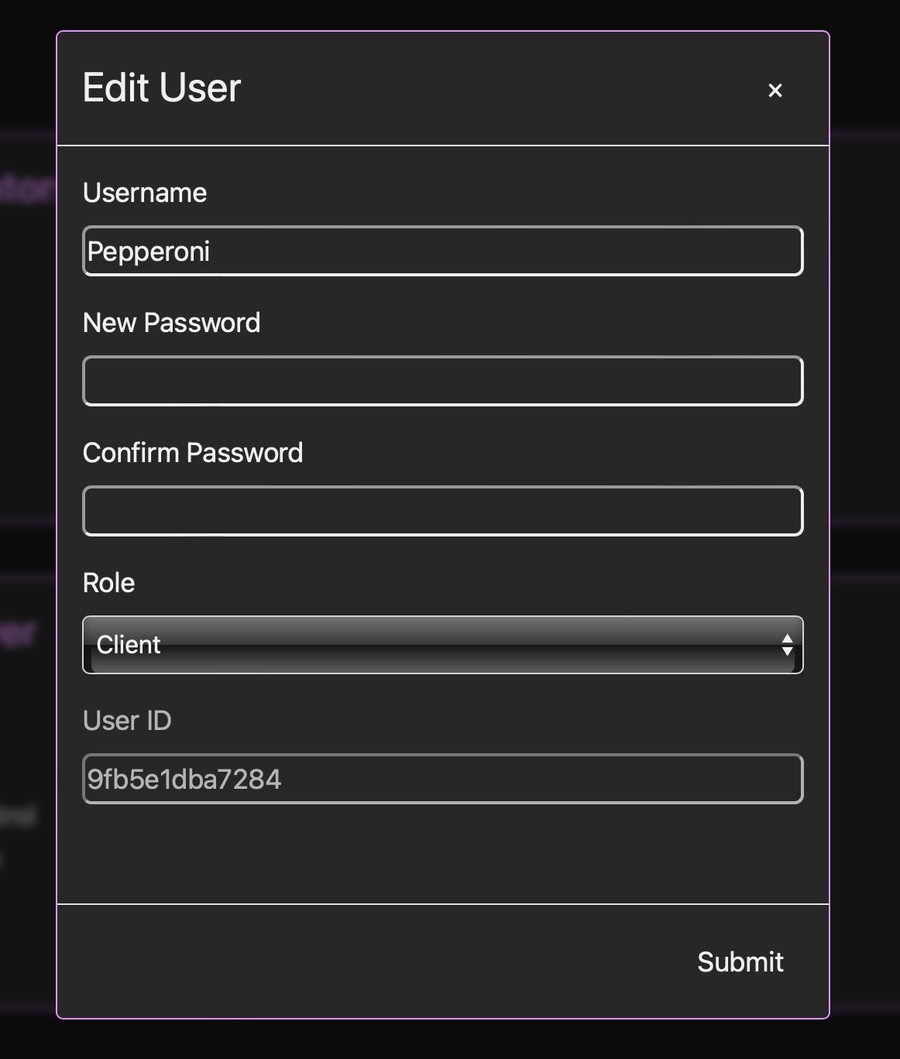
Task: Click the Username label
Action: (x=145, y=193)
